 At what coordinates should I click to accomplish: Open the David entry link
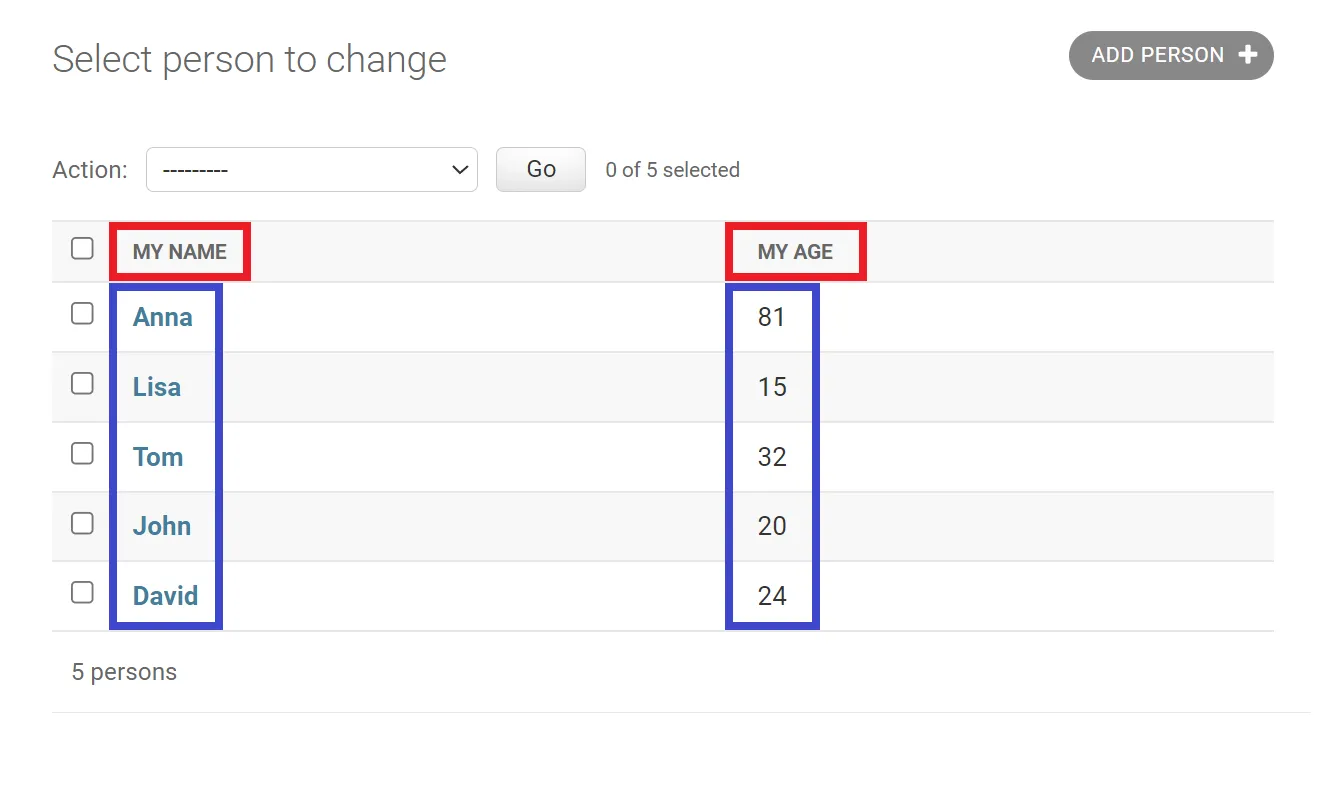165,597
